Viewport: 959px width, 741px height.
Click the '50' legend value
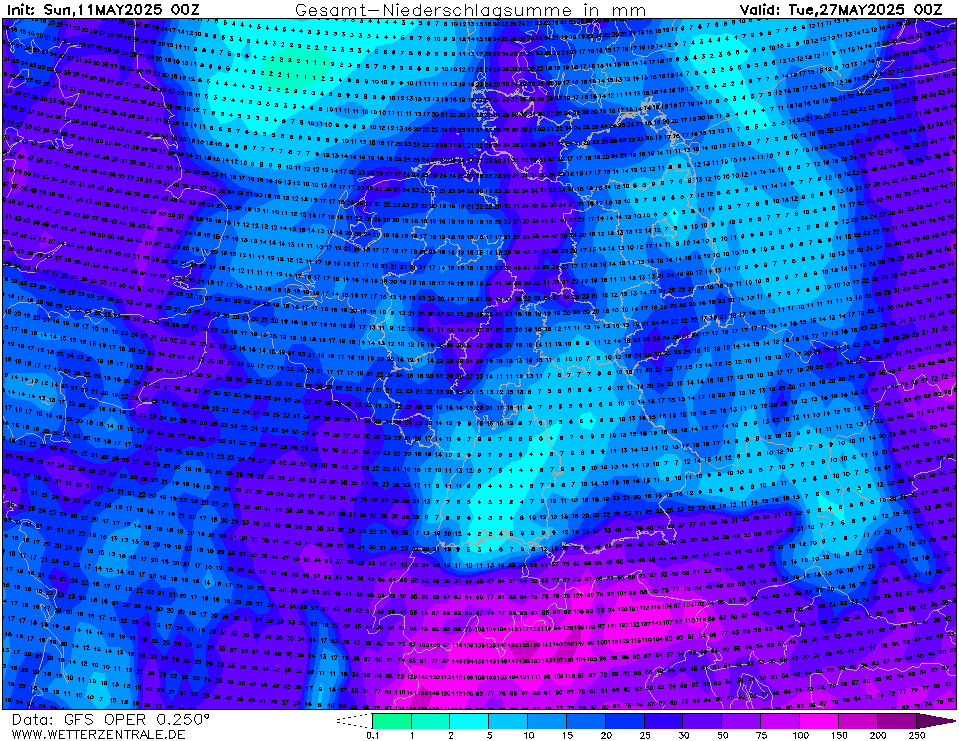[722, 735]
